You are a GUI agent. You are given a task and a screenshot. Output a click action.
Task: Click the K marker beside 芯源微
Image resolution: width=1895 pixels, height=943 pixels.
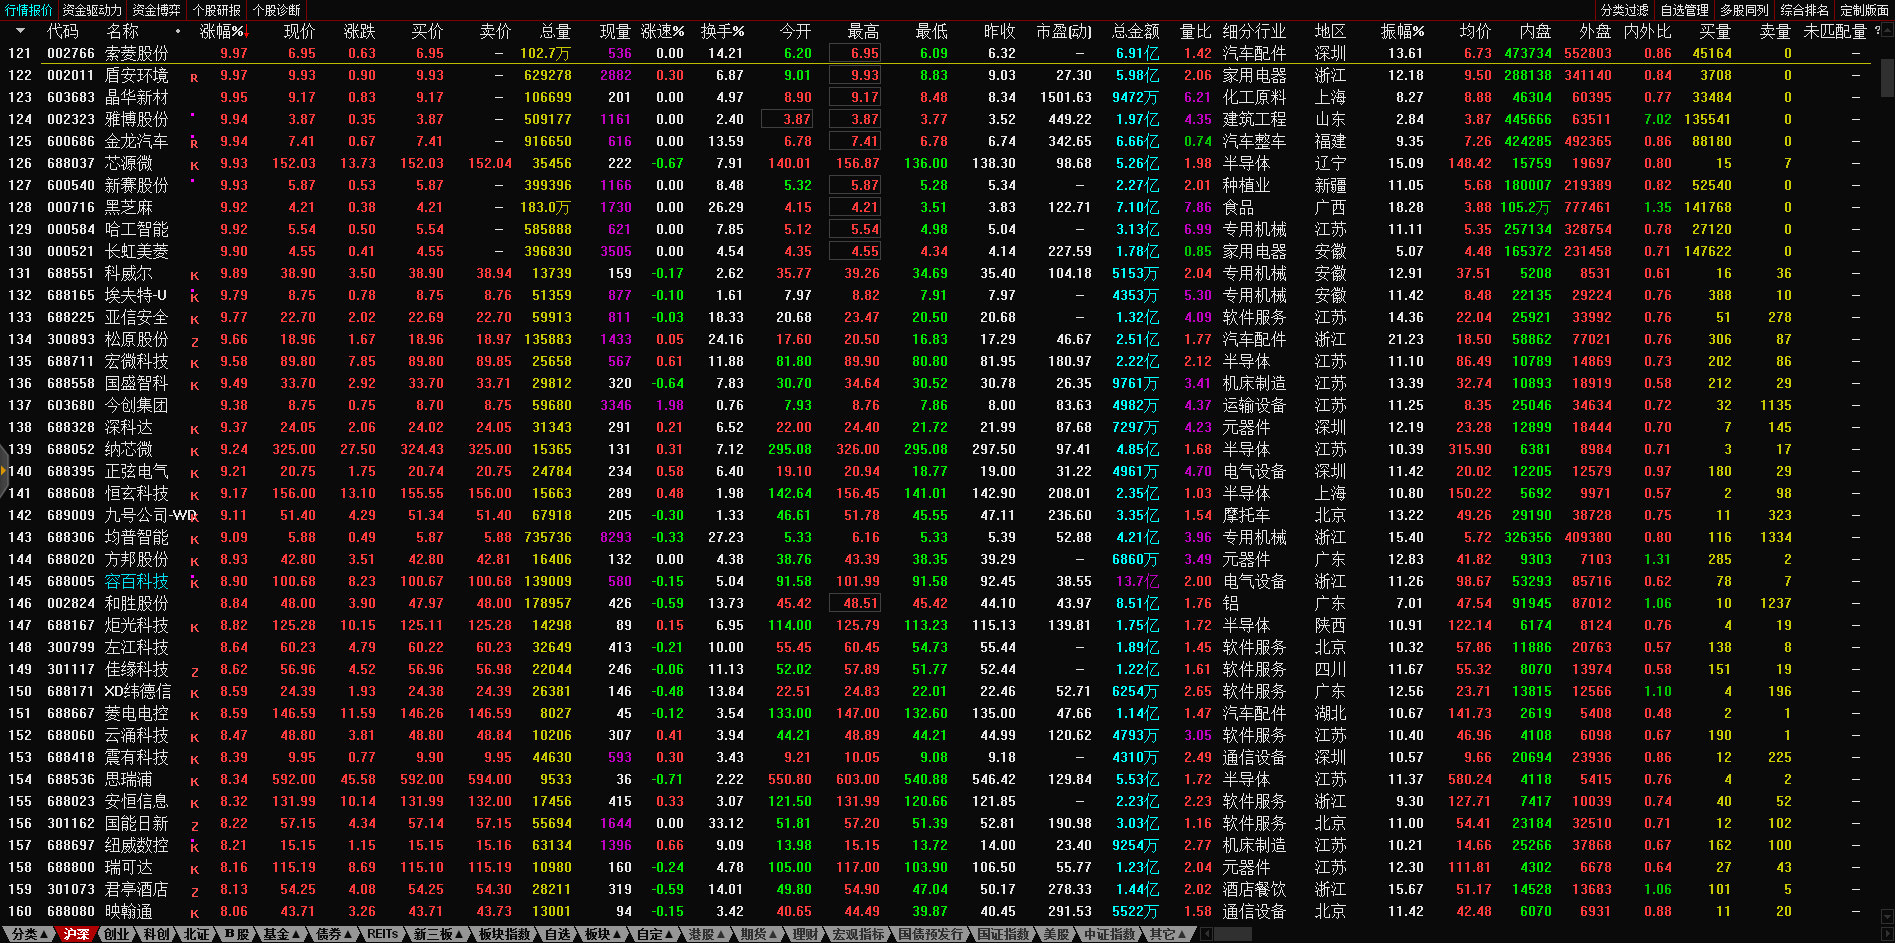point(195,165)
